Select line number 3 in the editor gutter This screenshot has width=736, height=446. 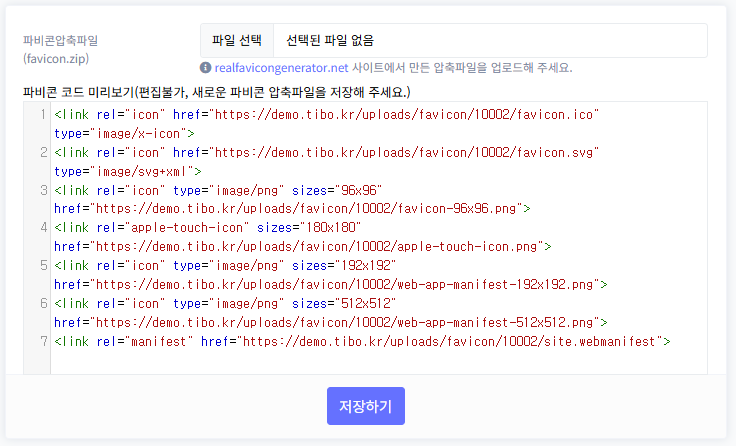click(42, 190)
